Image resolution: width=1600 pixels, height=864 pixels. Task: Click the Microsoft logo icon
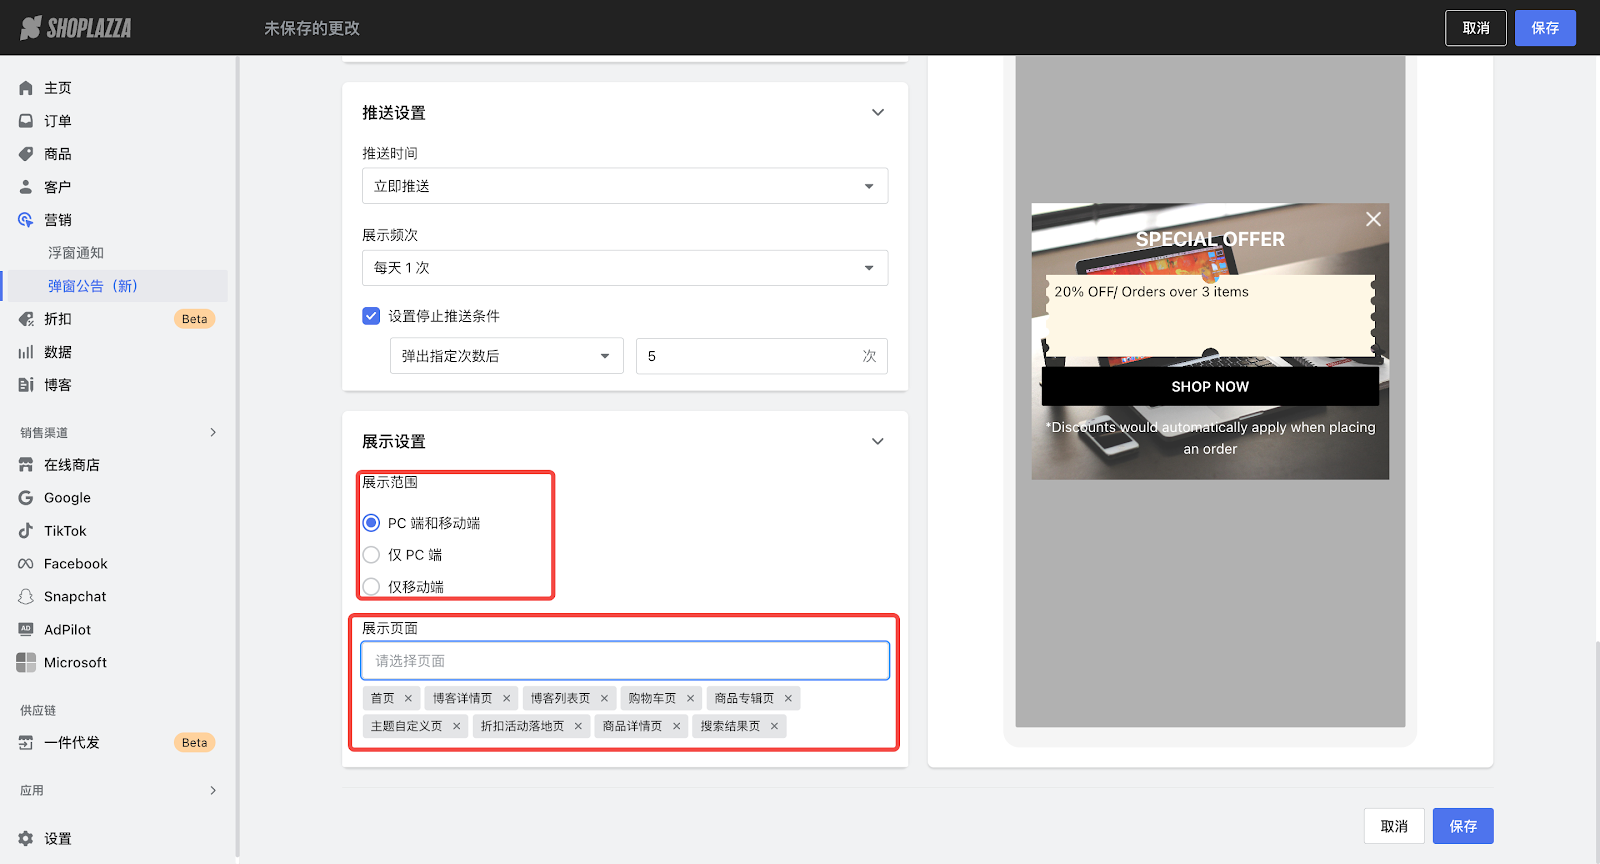(x=26, y=663)
